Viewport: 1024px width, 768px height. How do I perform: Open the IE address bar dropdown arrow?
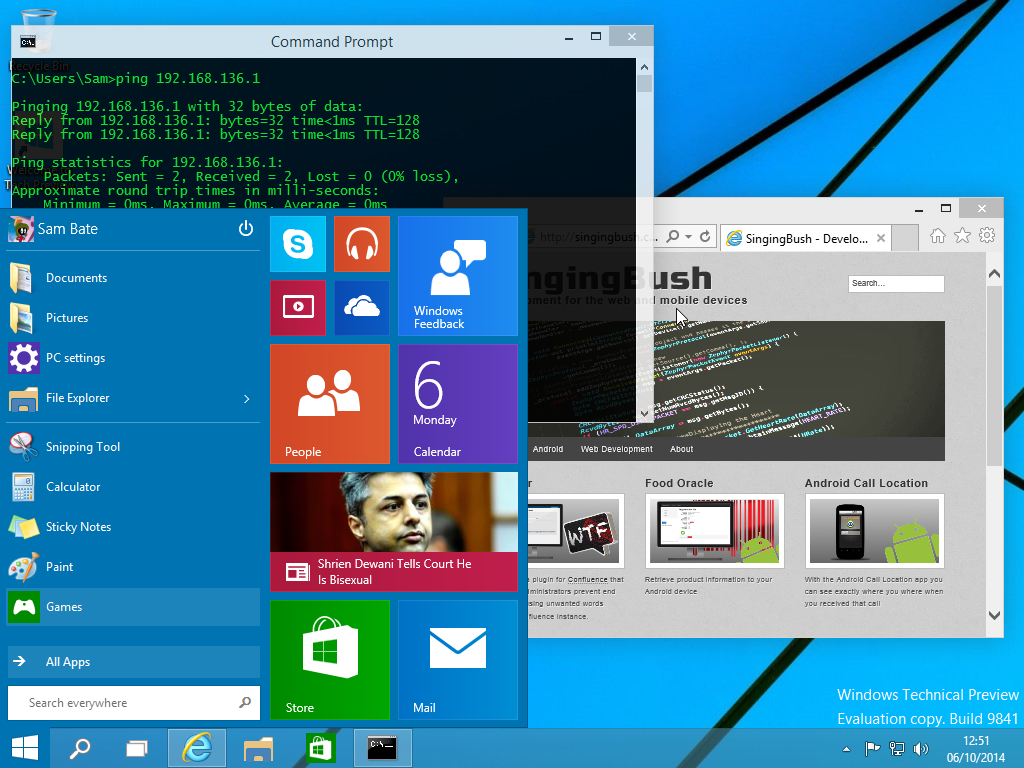click(x=688, y=236)
